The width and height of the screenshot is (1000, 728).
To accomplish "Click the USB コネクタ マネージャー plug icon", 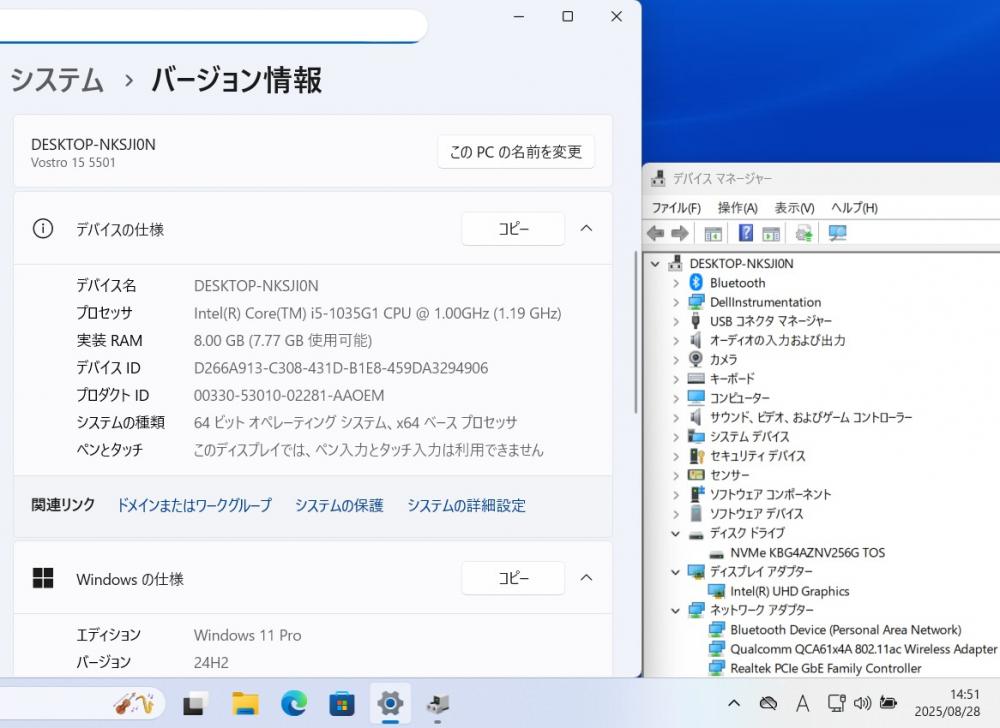I will pyautogui.click(x=696, y=321).
